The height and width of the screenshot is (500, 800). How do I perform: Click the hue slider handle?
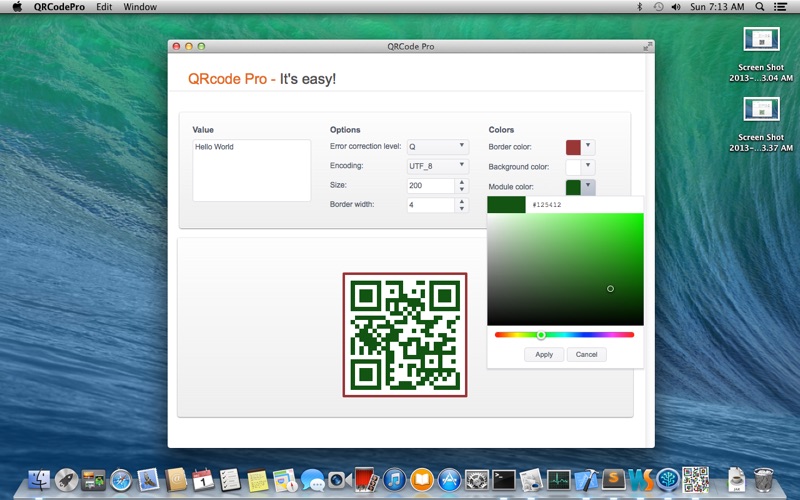[541, 335]
